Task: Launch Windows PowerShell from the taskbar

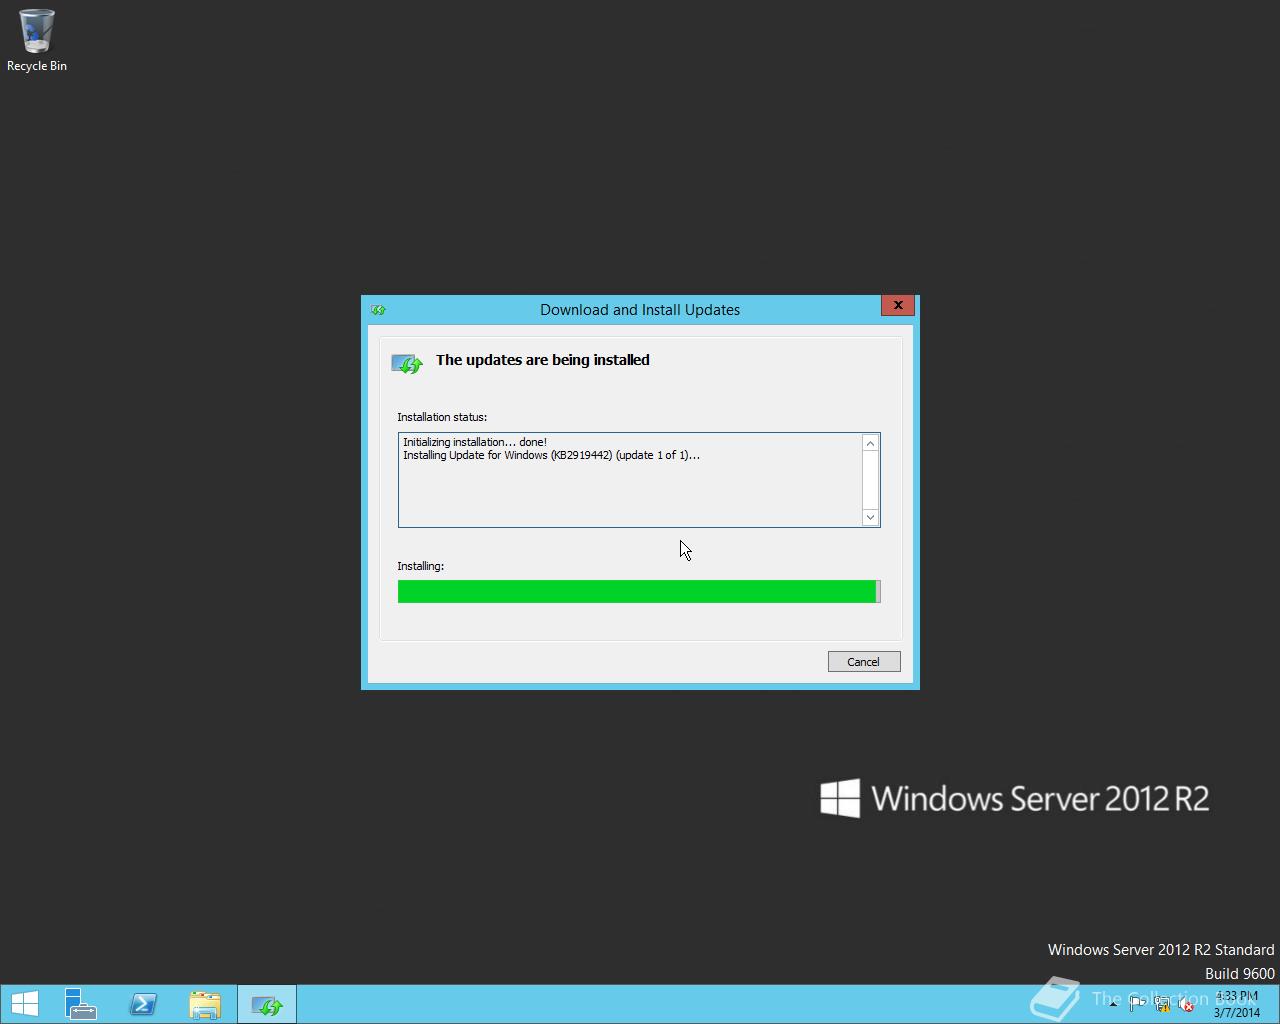Action: coord(143,1004)
